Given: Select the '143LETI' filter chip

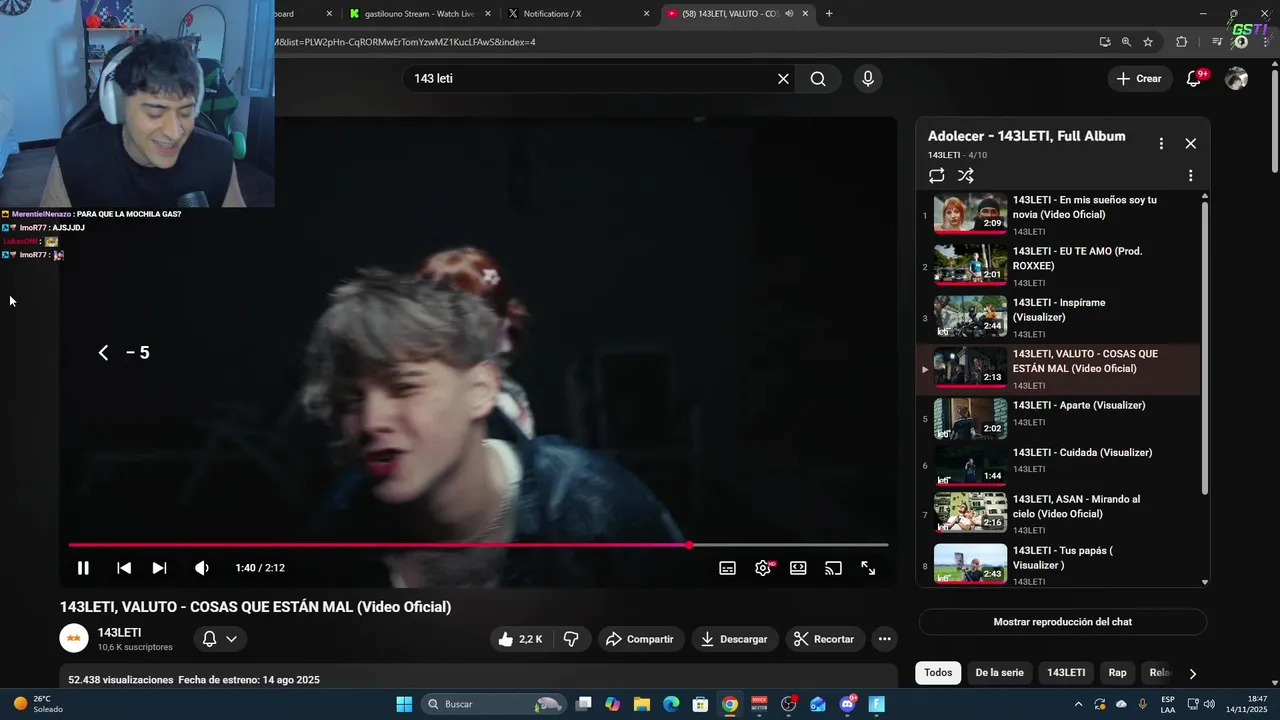Looking at the screenshot, I should [x=1066, y=673].
